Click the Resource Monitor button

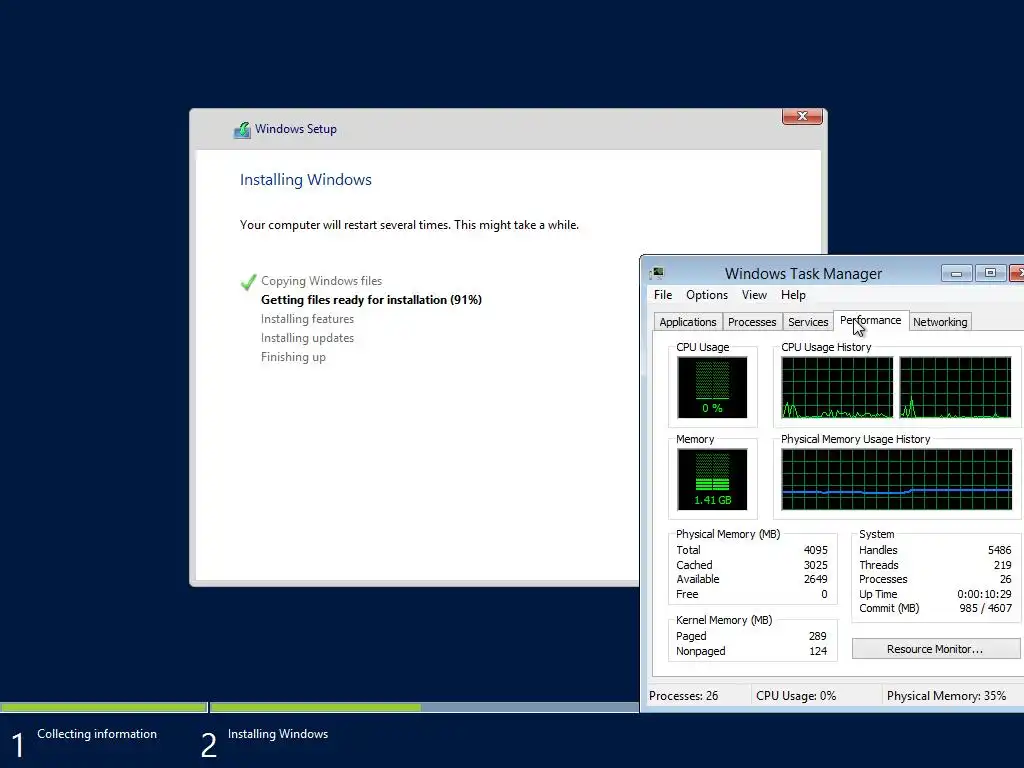935,648
